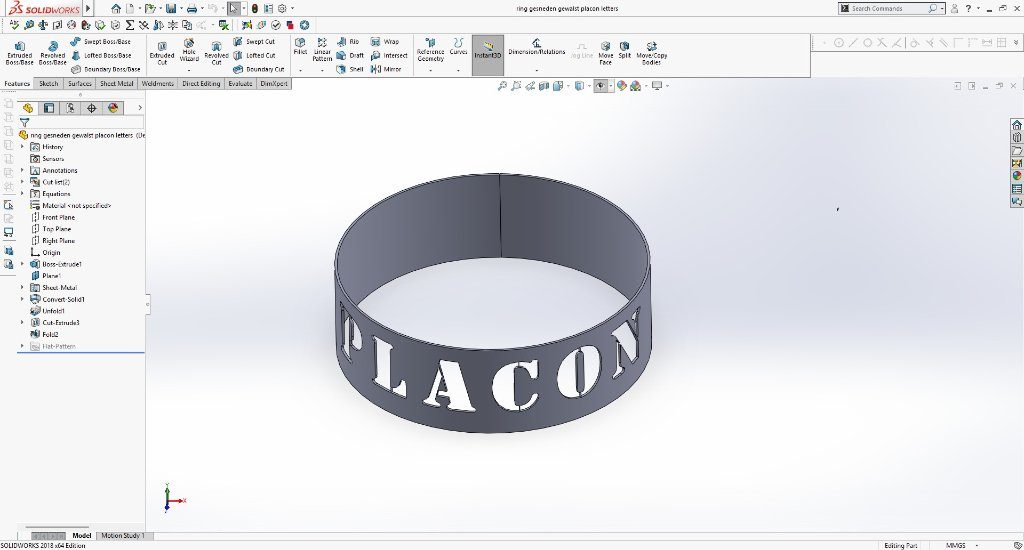Switch to the DisplayManager tab
The width and height of the screenshot is (1024, 550).
click(113, 108)
